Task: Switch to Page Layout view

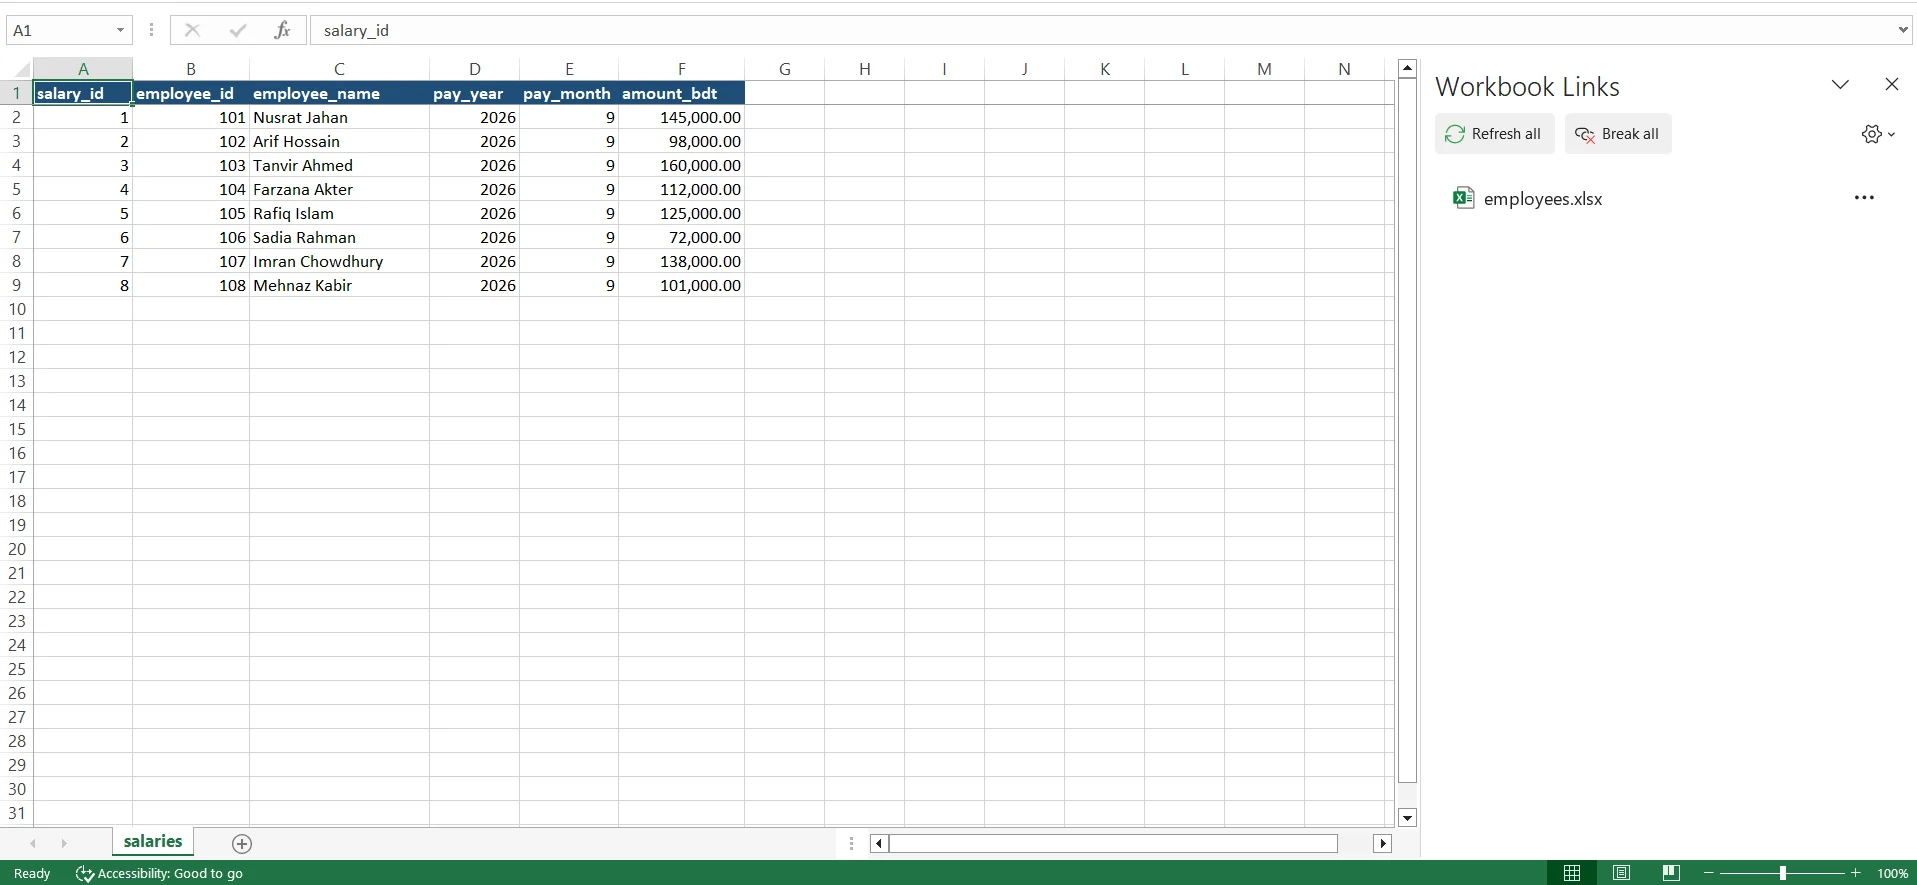Action: 1621,873
